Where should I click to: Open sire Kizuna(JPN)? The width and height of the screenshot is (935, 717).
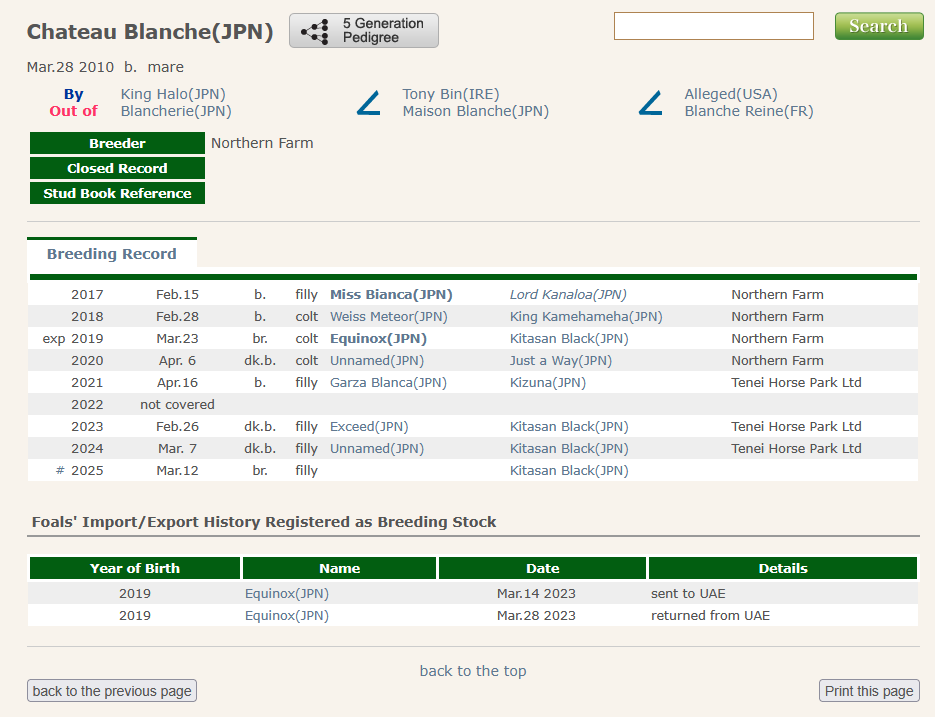pyautogui.click(x=548, y=383)
